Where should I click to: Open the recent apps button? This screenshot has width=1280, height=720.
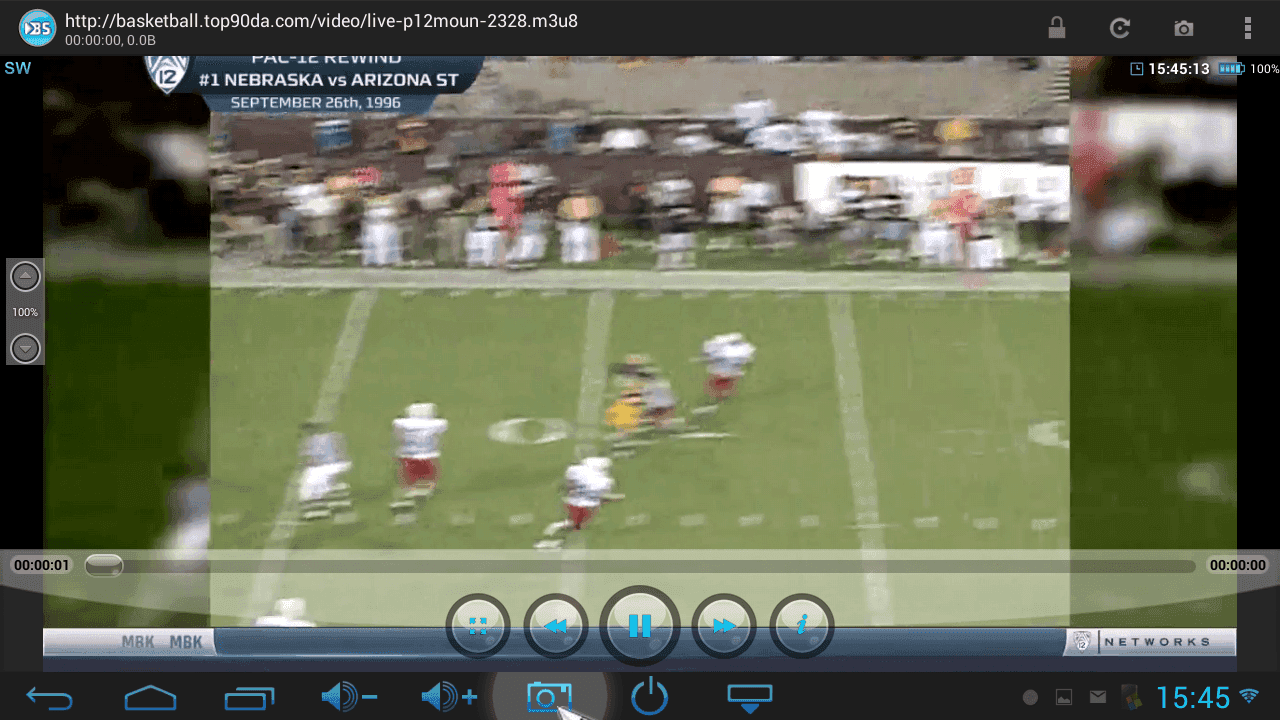(x=249, y=697)
